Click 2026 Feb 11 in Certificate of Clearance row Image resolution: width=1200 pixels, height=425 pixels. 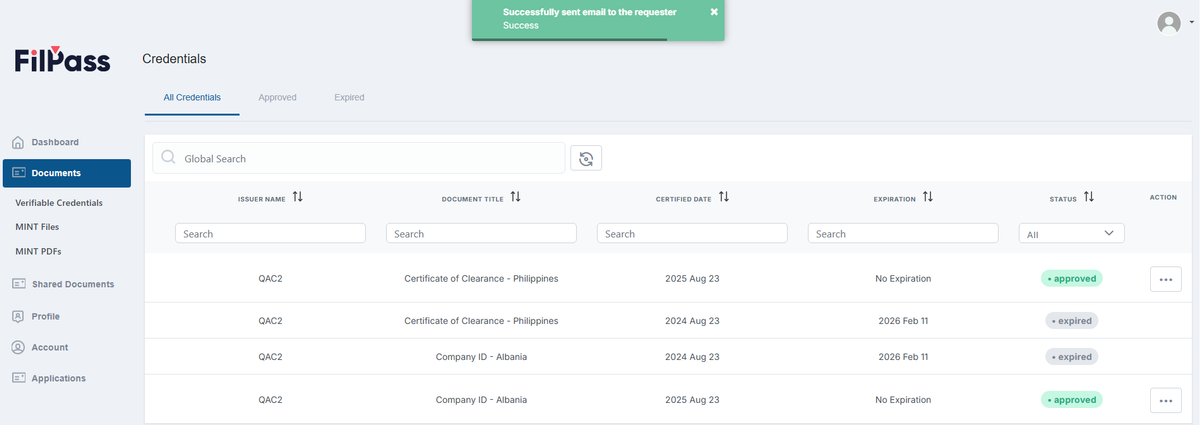pyautogui.click(x=903, y=321)
